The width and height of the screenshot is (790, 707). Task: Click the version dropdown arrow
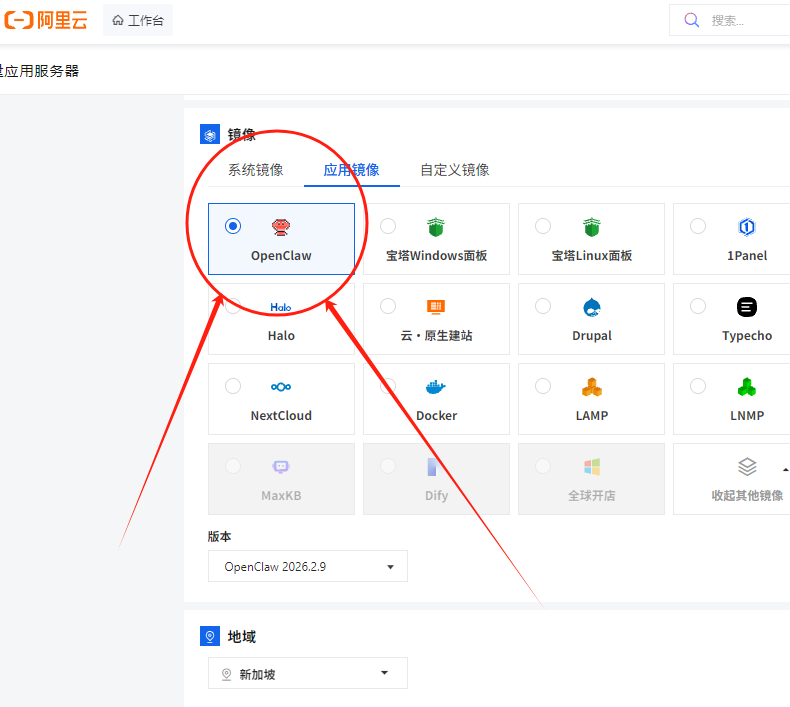pos(390,567)
